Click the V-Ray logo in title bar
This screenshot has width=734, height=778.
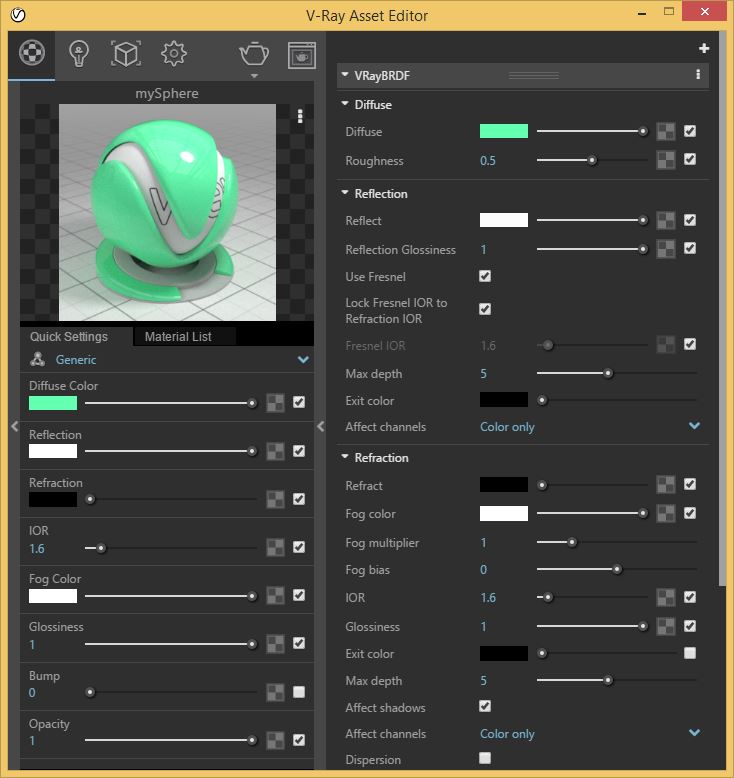[18, 15]
